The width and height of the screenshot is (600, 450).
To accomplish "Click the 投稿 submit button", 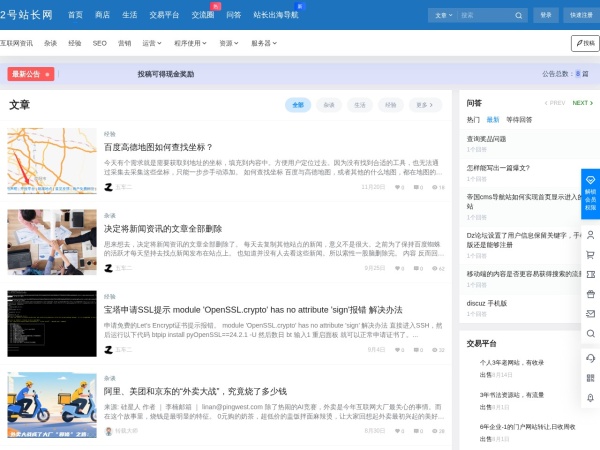I will (585, 43).
